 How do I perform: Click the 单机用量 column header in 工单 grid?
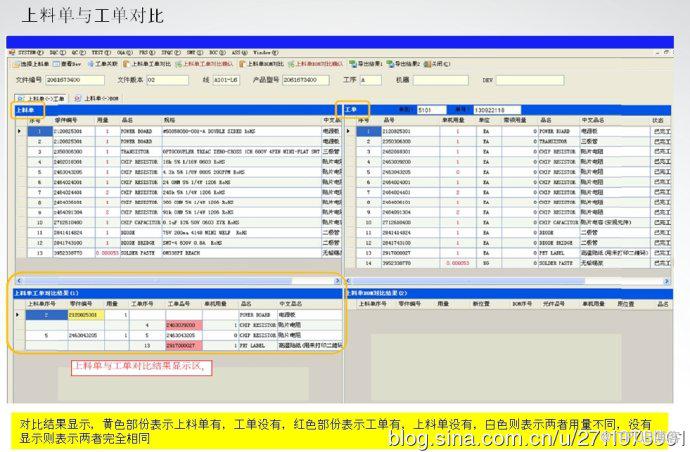[x=458, y=120]
